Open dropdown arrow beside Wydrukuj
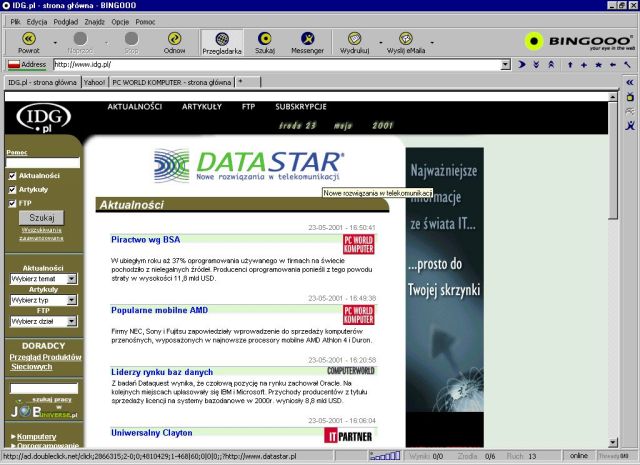The width and height of the screenshot is (640, 465). click(380, 42)
